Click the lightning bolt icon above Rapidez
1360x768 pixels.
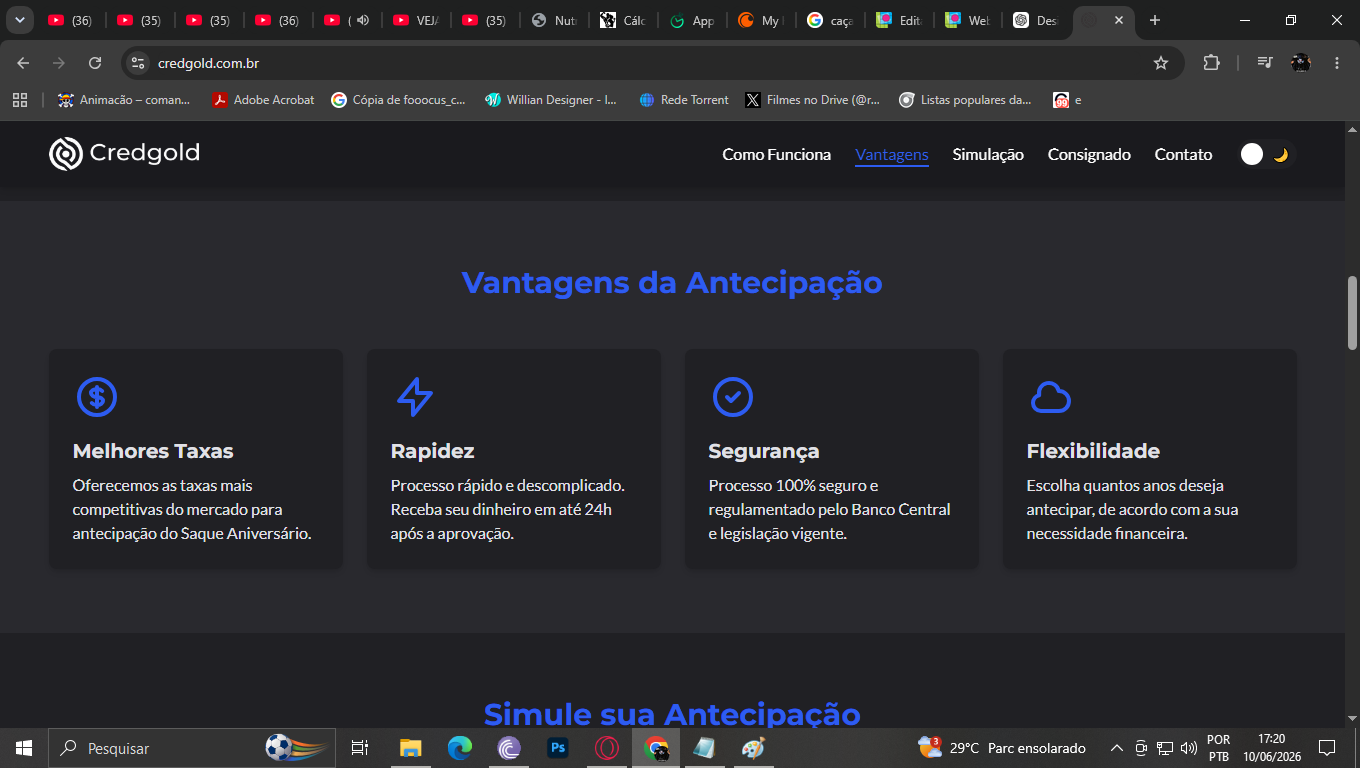point(415,397)
